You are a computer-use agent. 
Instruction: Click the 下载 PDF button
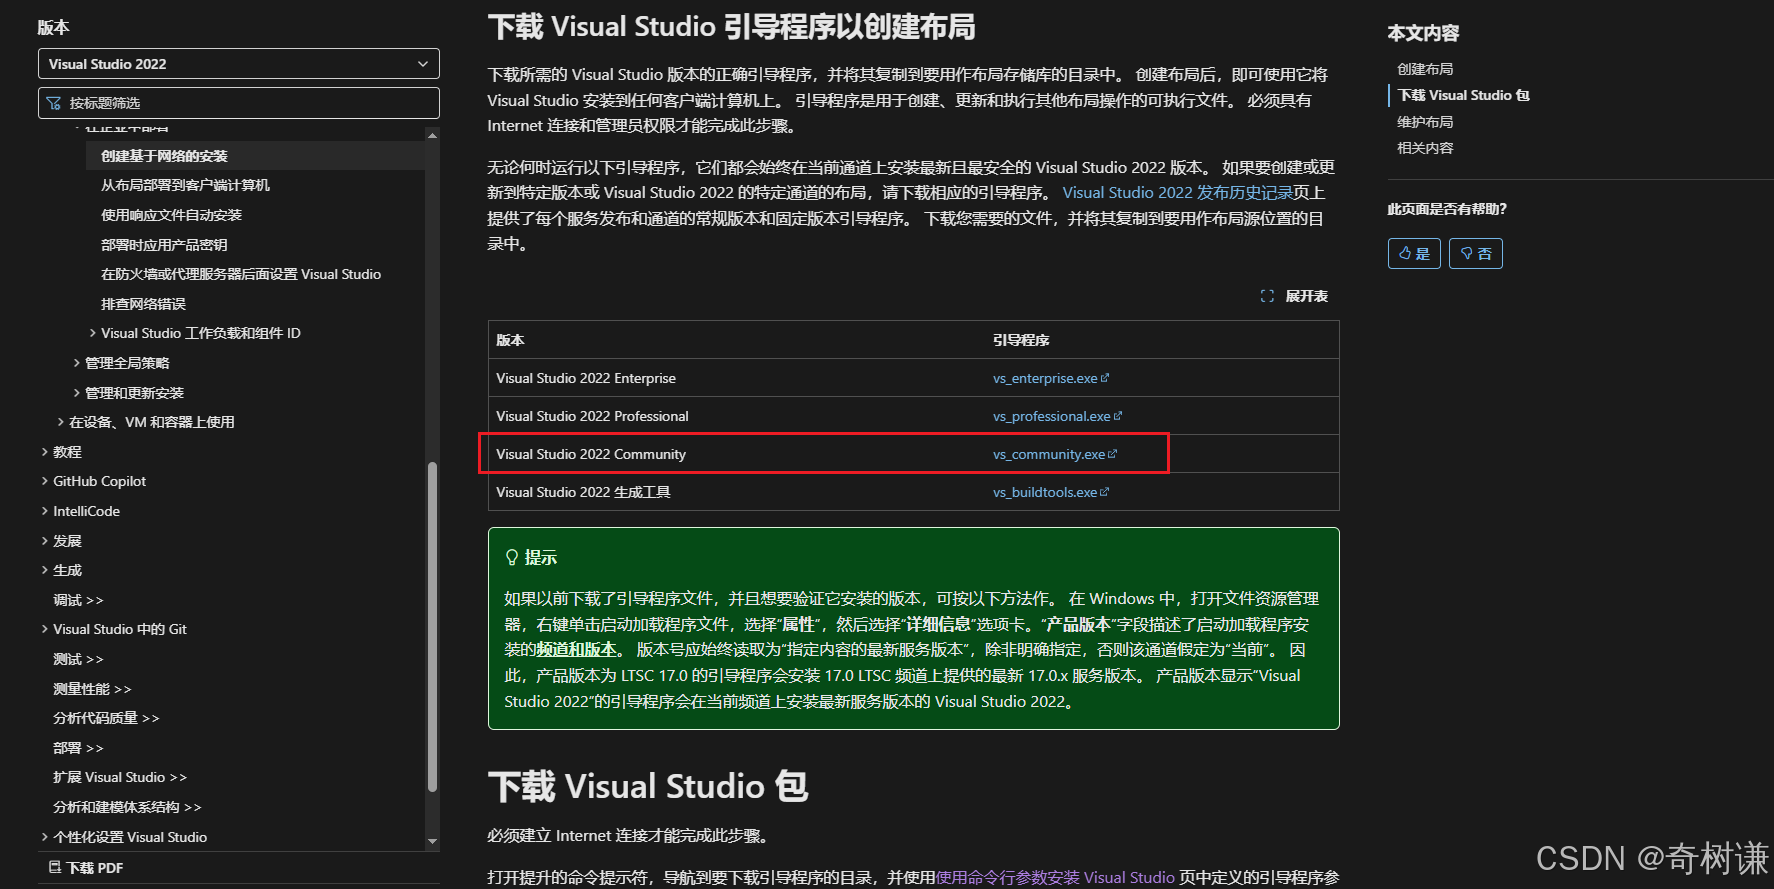(86, 868)
